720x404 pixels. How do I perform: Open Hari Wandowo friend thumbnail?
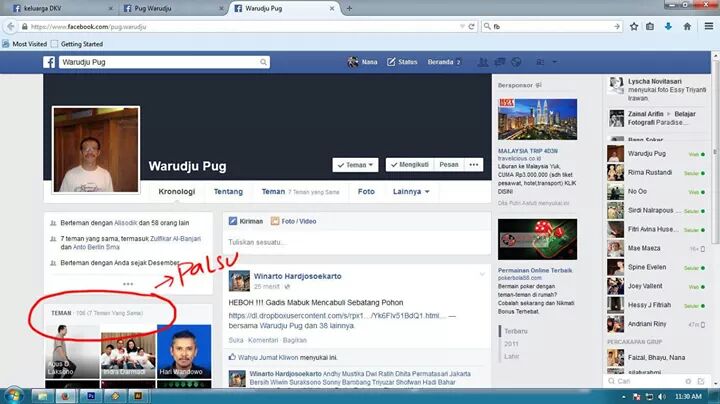click(184, 352)
